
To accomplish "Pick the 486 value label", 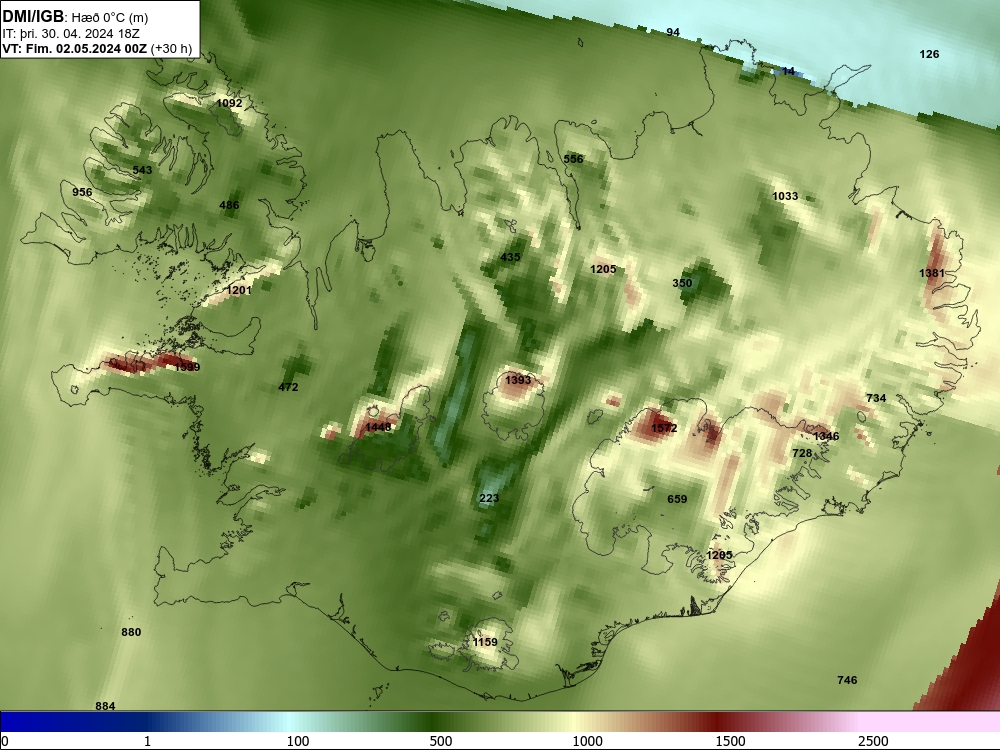I will click(x=229, y=205).
